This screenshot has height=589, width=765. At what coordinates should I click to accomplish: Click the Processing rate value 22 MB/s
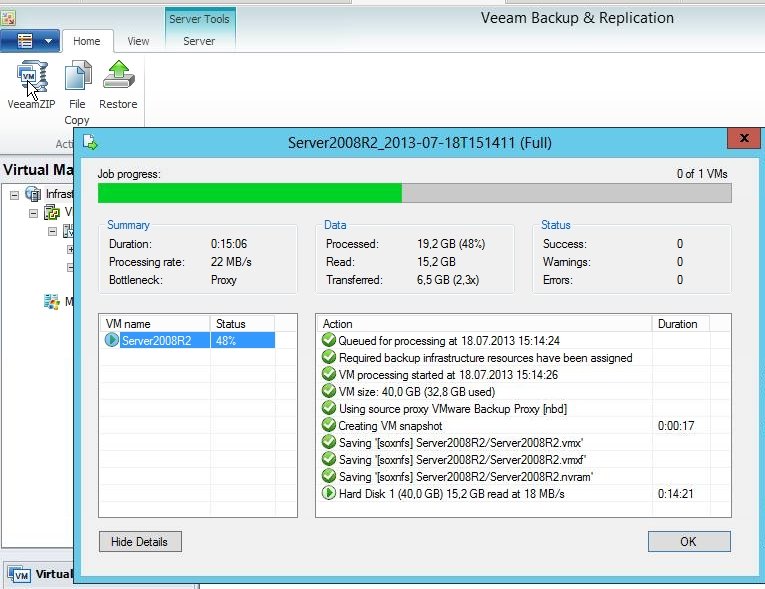[x=231, y=262]
